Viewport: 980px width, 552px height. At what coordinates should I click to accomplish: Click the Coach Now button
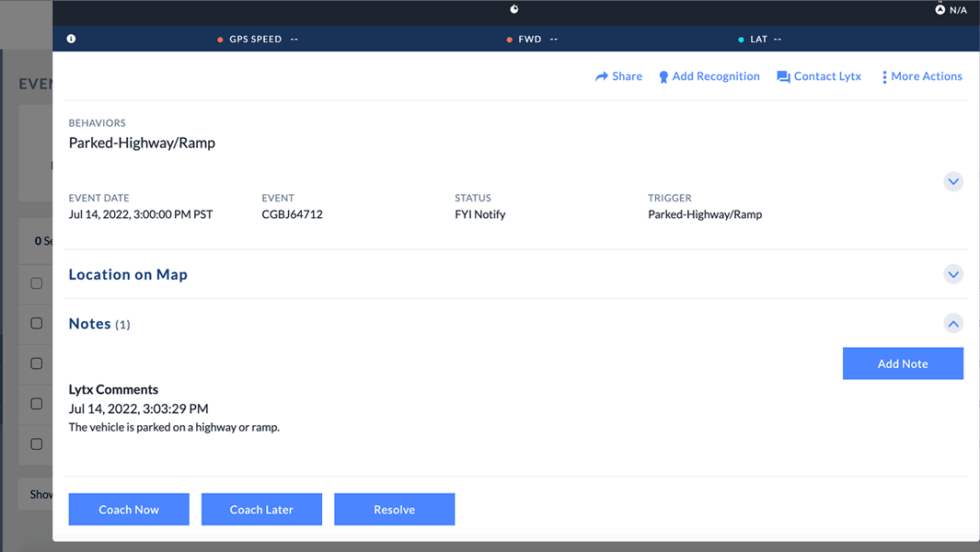[128, 509]
